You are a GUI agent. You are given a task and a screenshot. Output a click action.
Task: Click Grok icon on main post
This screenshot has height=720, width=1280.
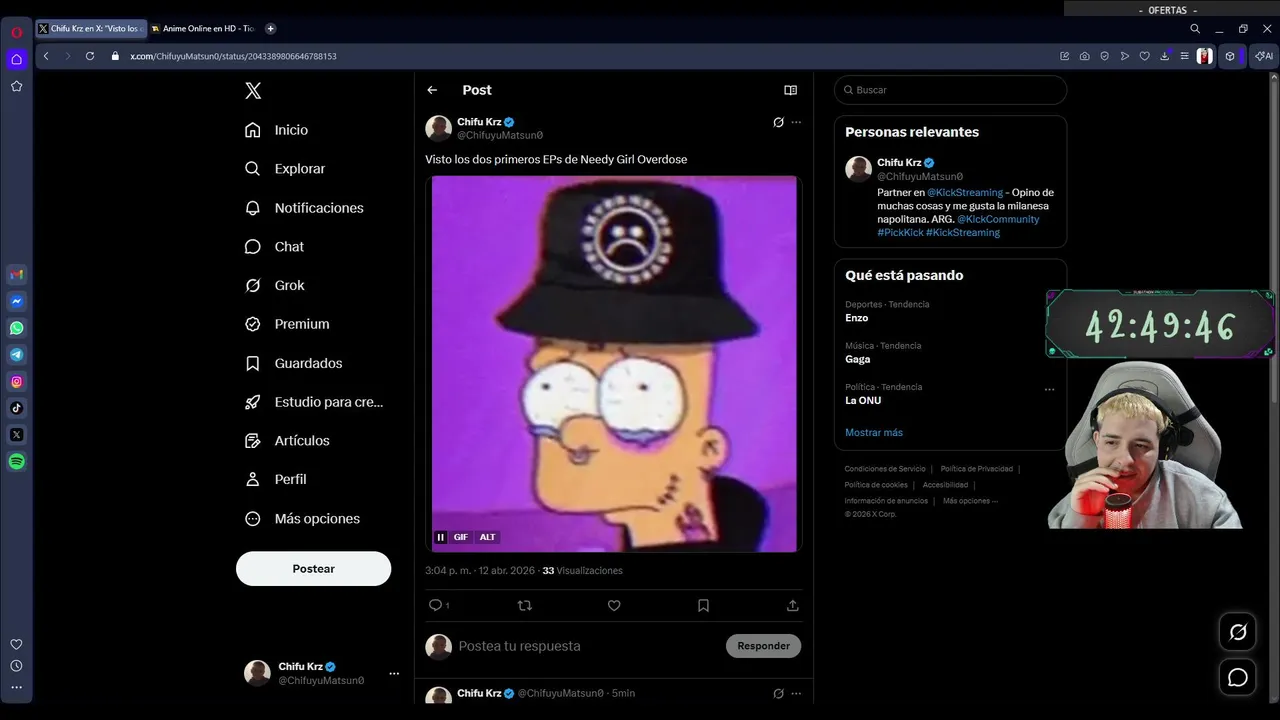pos(778,122)
